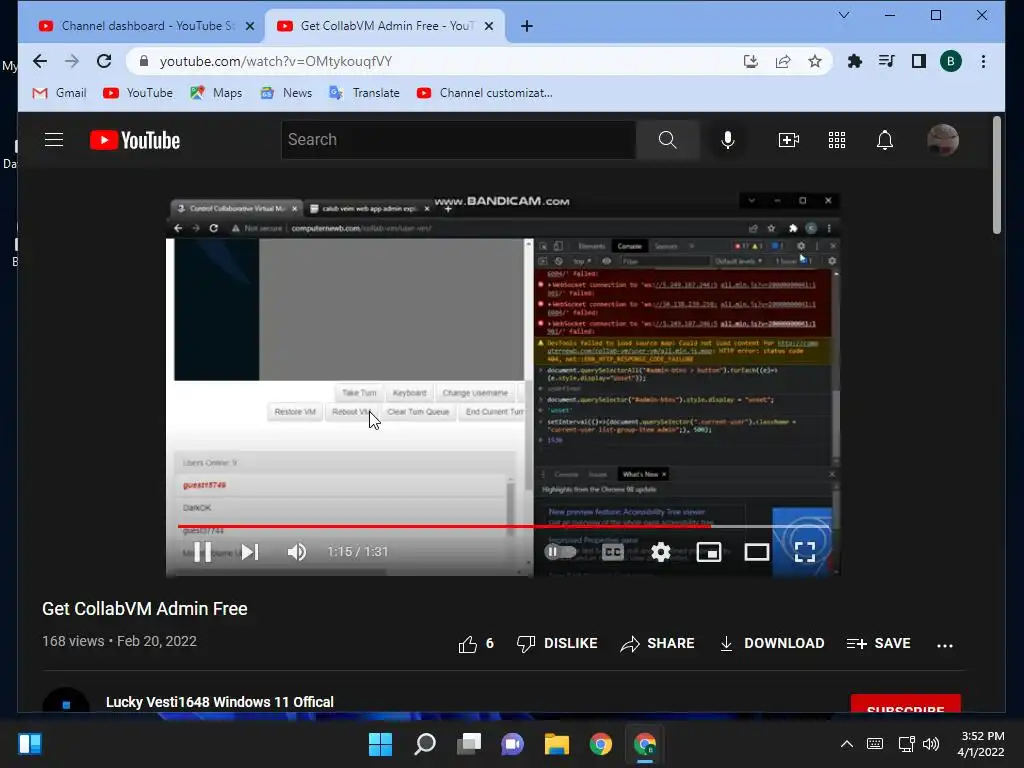Open the YouTube apps grid icon

[837, 140]
